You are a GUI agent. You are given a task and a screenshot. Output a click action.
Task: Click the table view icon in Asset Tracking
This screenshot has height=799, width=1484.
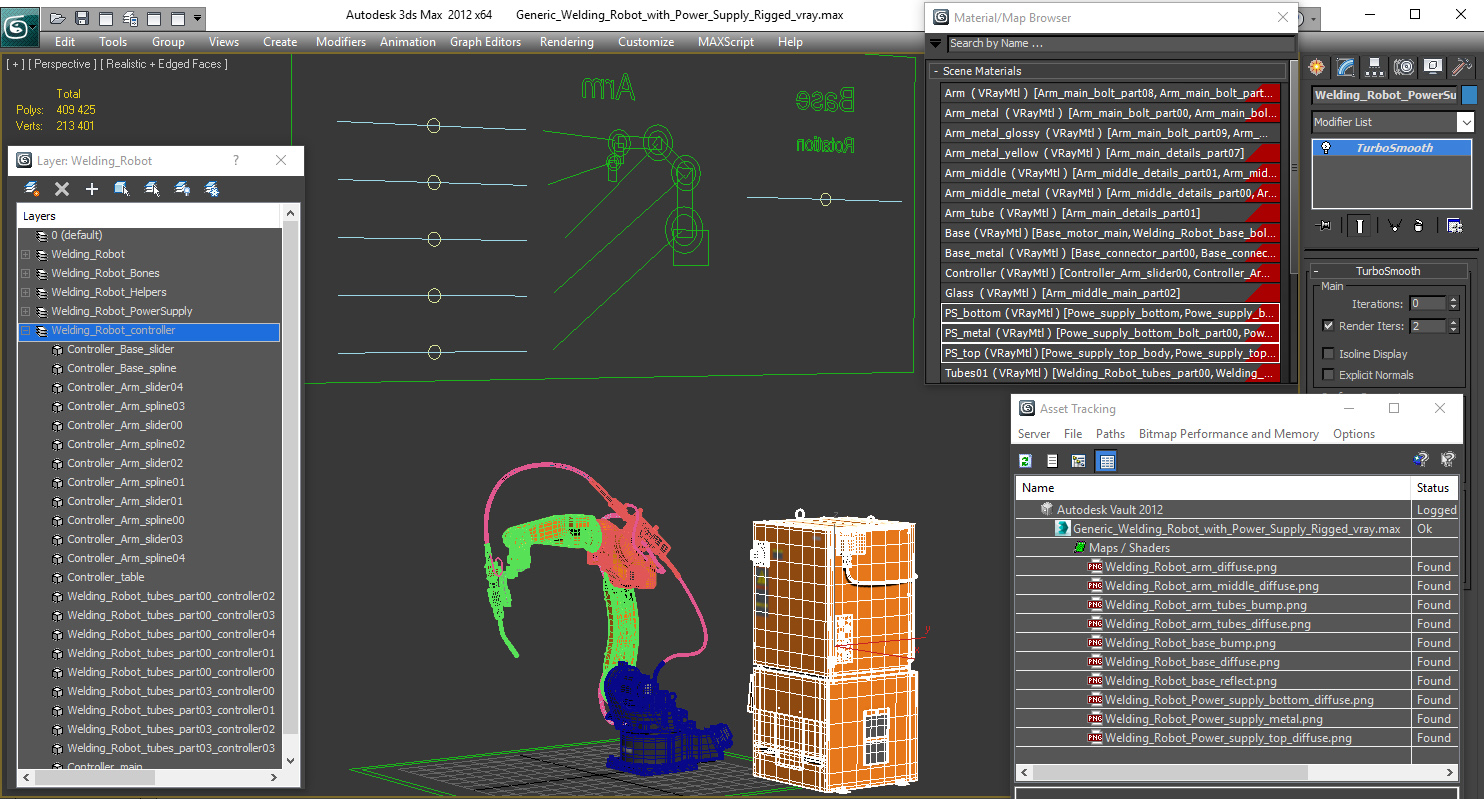(1106, 461)
